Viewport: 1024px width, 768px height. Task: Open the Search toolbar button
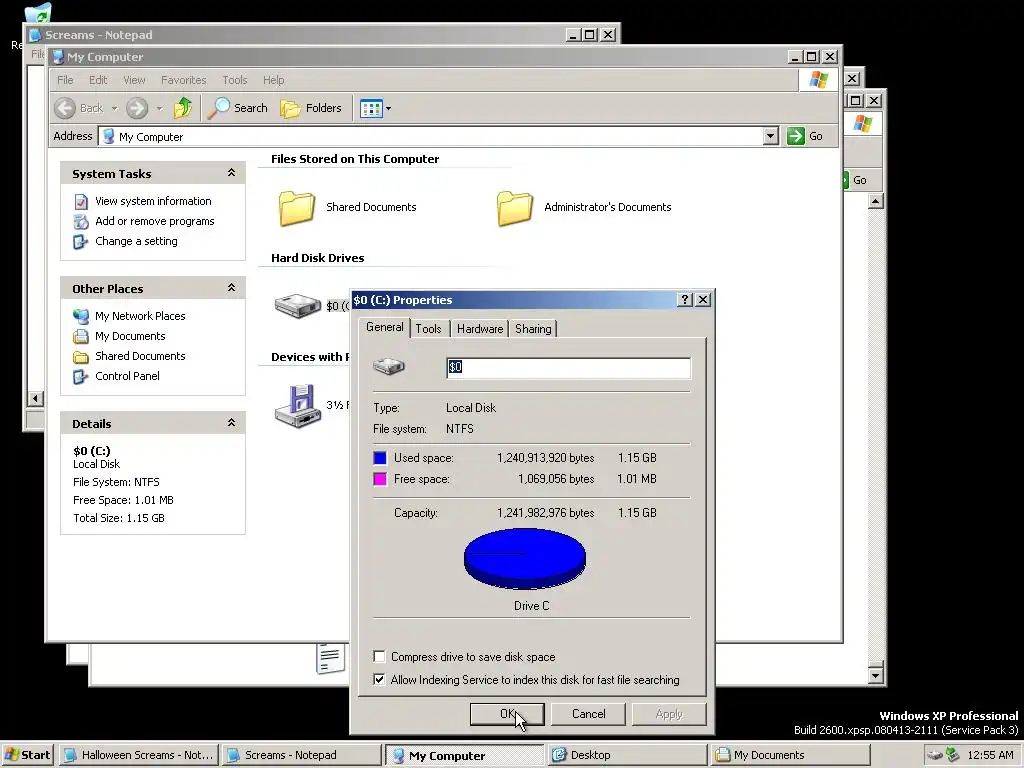(x=238, y=108)
